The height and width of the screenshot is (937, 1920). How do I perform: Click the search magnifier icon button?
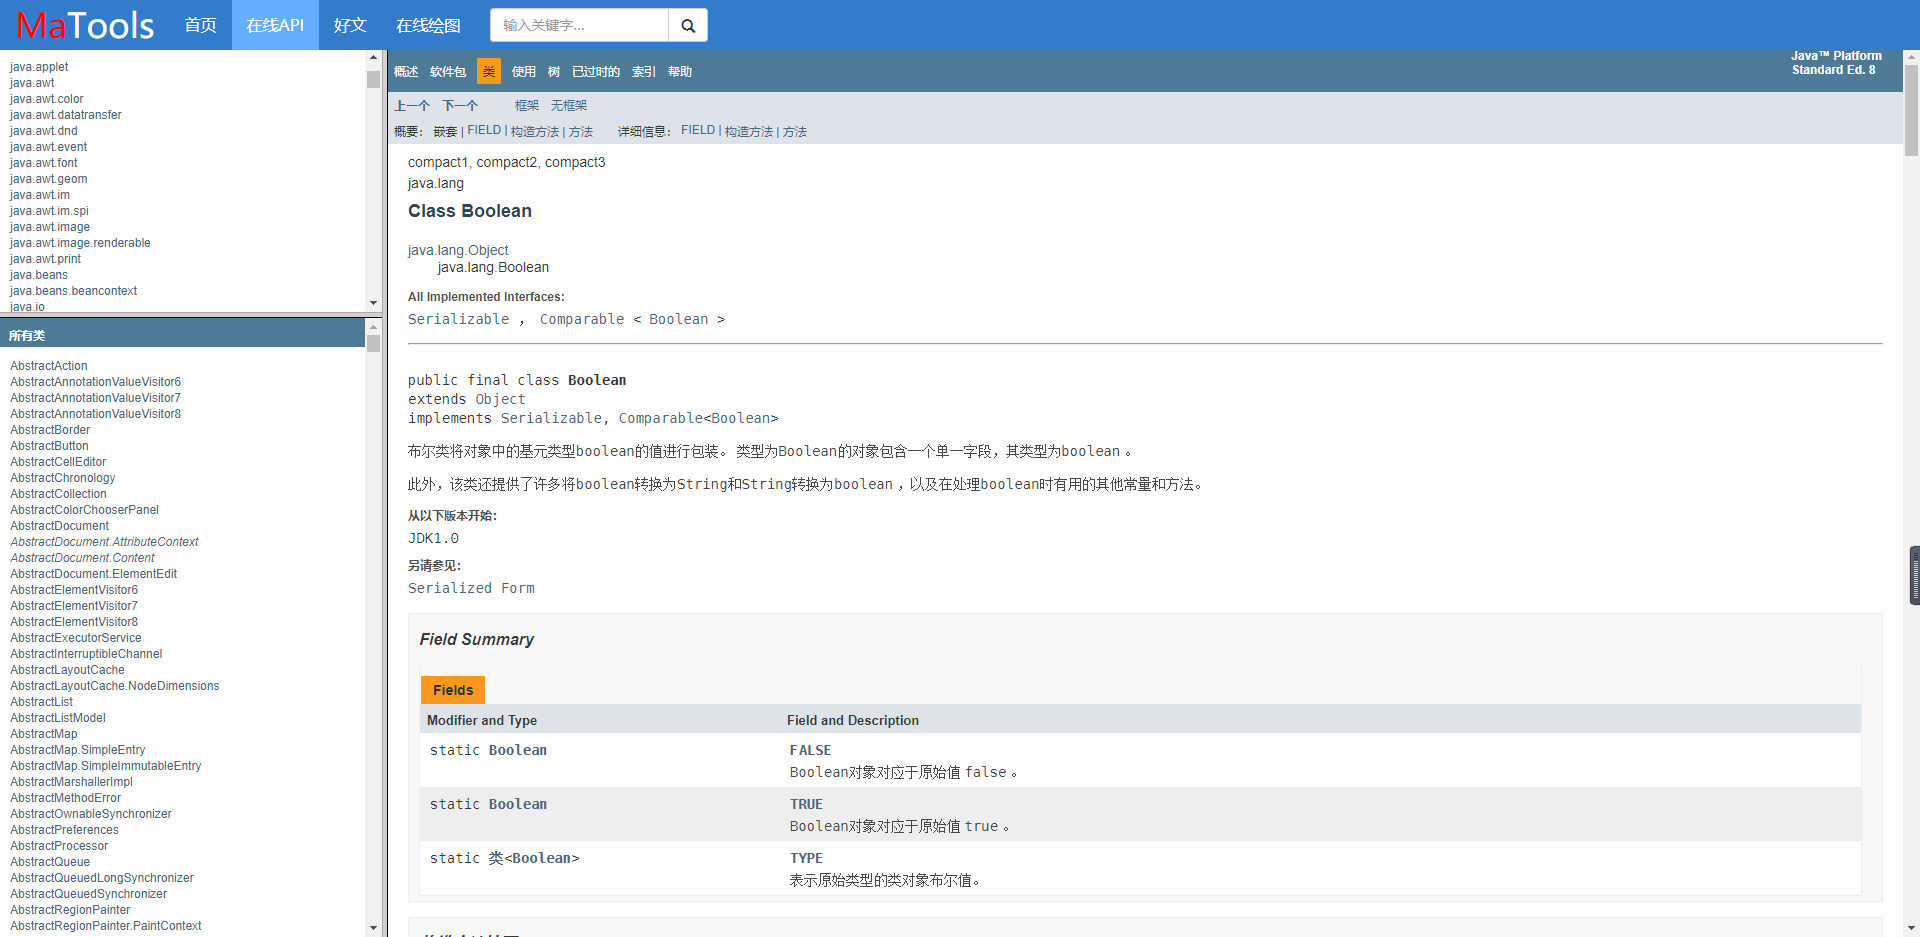point(688,25)
